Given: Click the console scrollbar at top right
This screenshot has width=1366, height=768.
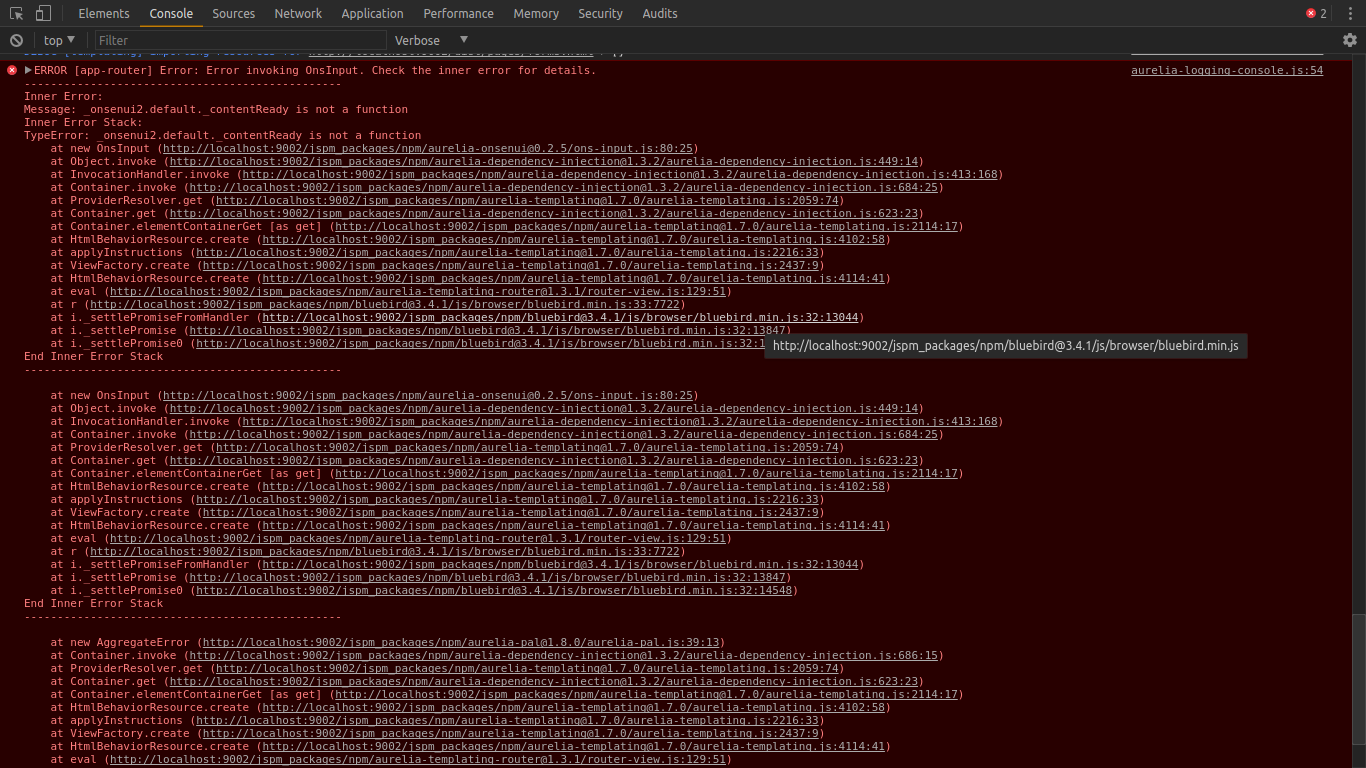Looking at the screenshot, I should (x=1359, y=60).
